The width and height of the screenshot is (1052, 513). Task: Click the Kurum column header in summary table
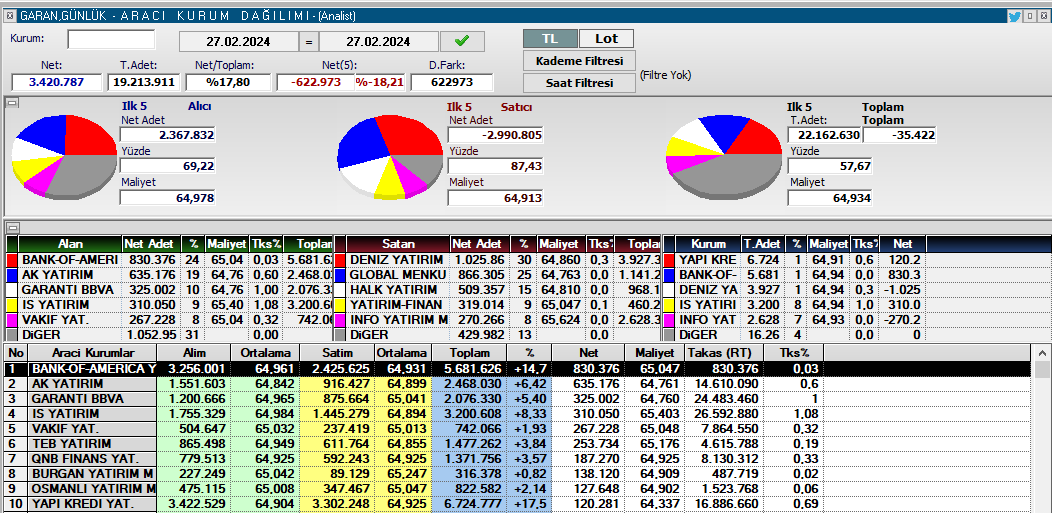708,244
